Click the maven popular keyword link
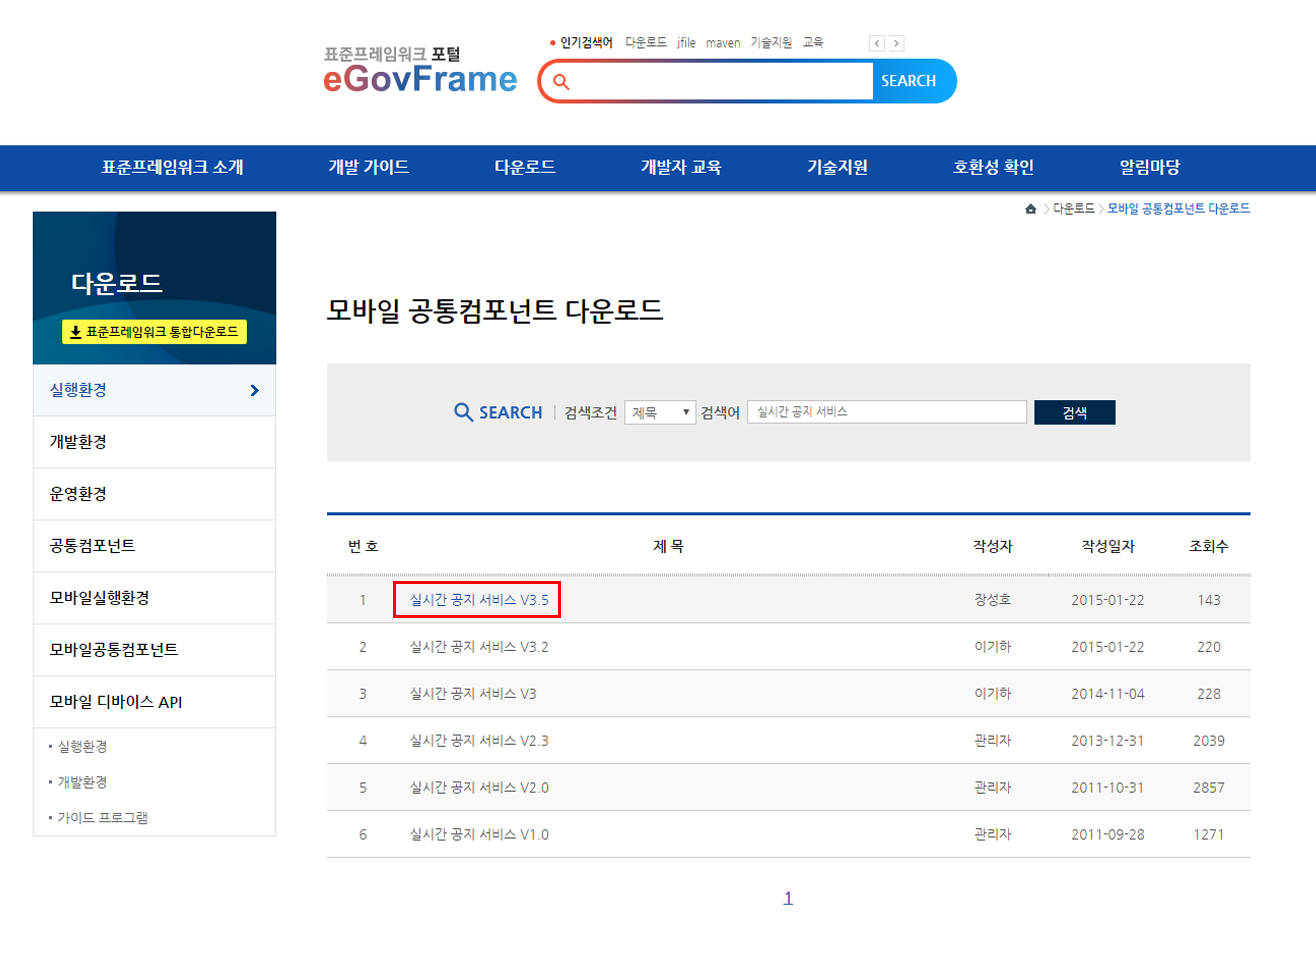Screen dimensions: 1316x969 point(722,43)
